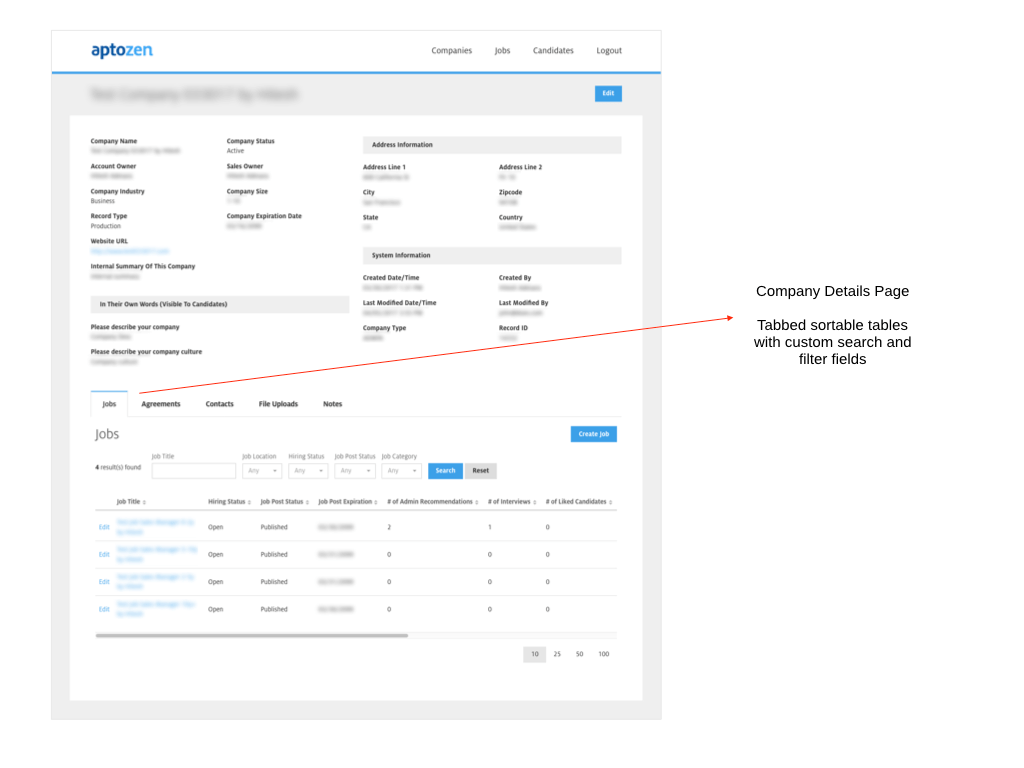Click the Search button in job filters
This screenshot has height=768, width=1024.
click(445, 471)
